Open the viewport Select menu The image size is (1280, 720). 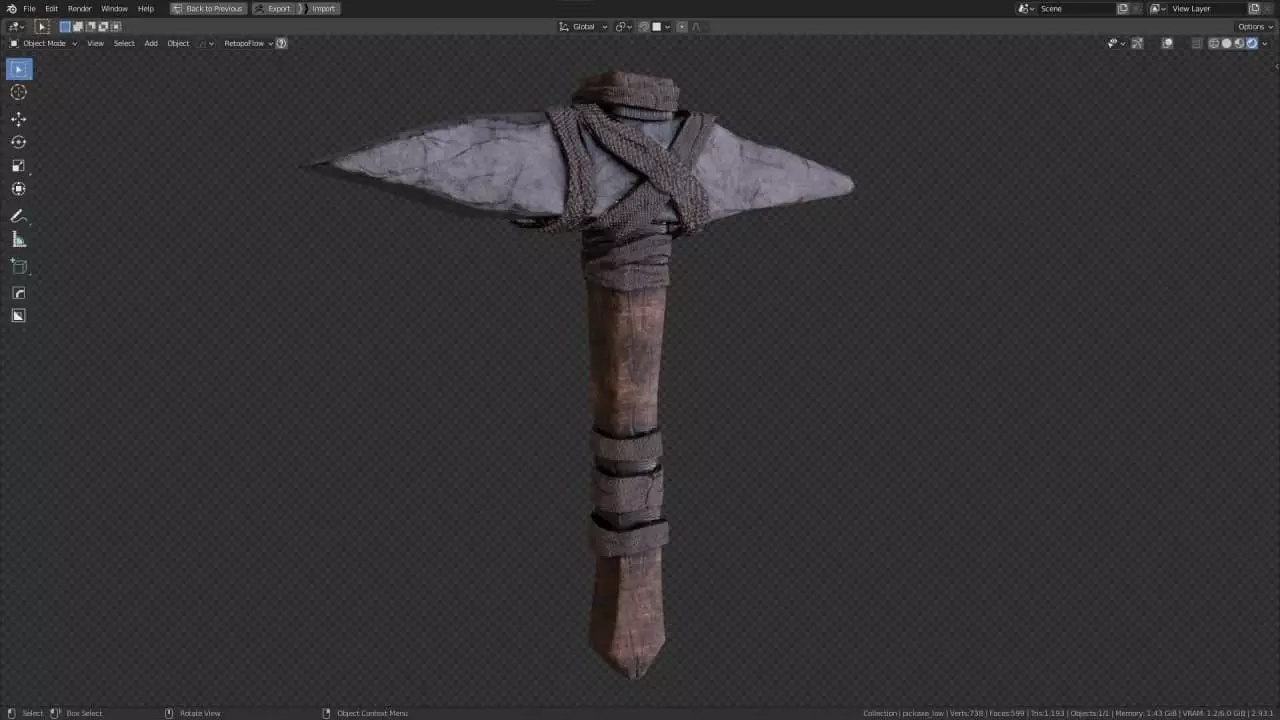coord(124,43)
